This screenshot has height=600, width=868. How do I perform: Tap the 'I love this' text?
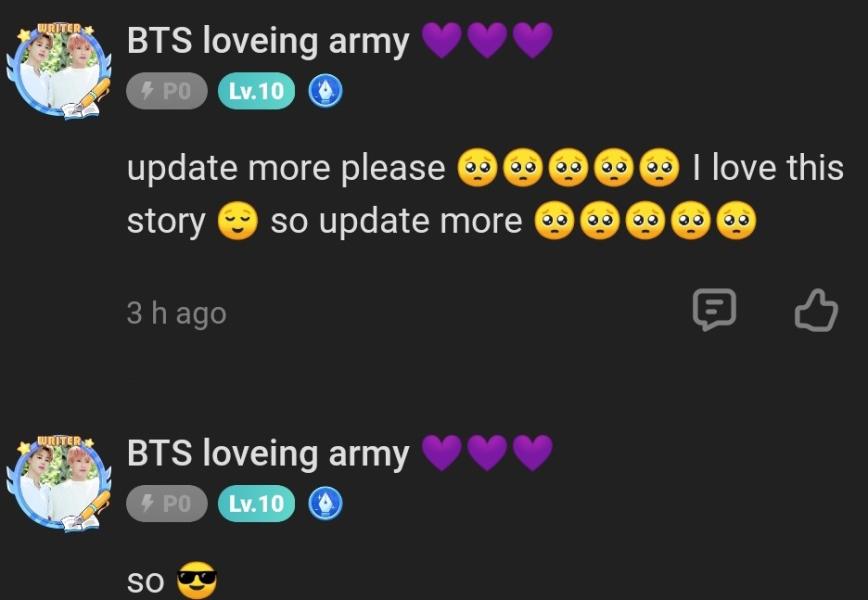click(x=768, y=167)
